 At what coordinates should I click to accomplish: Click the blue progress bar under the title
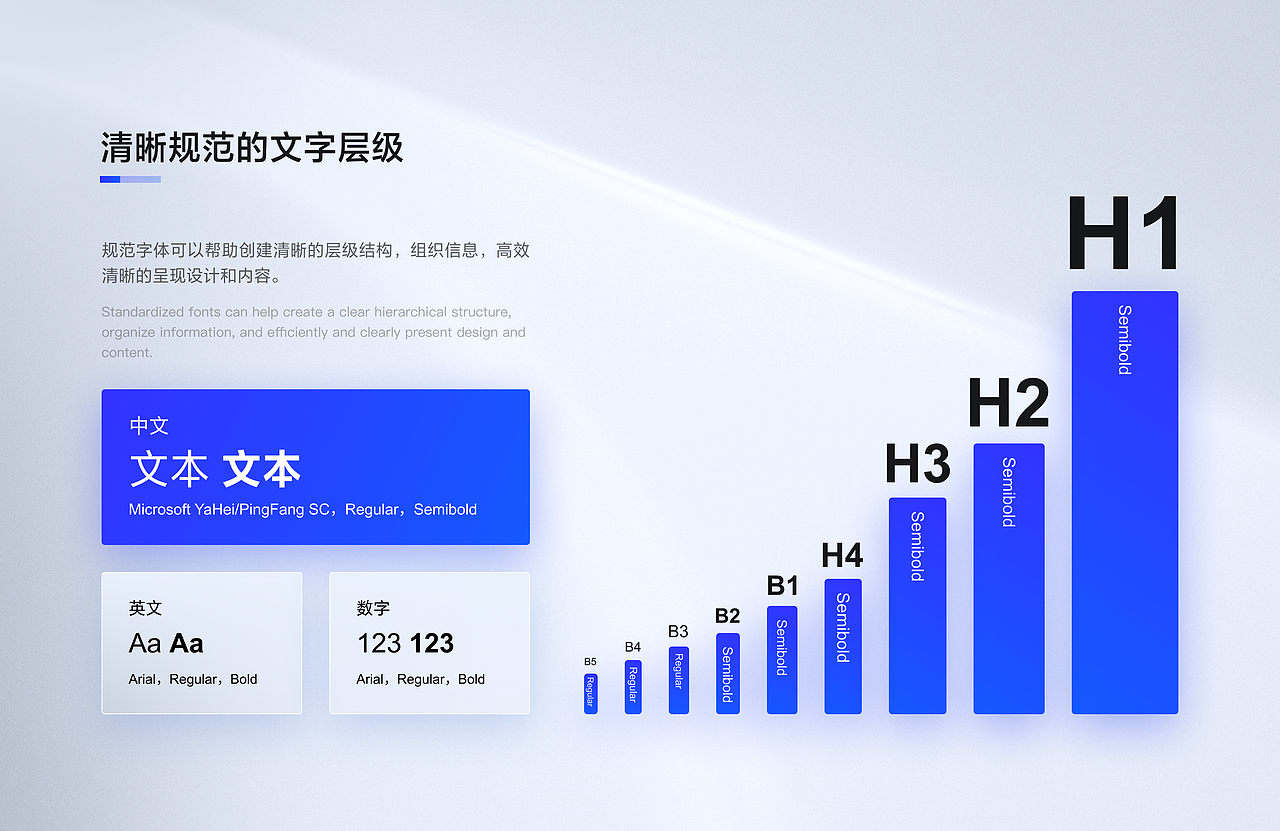pos(130,178)
